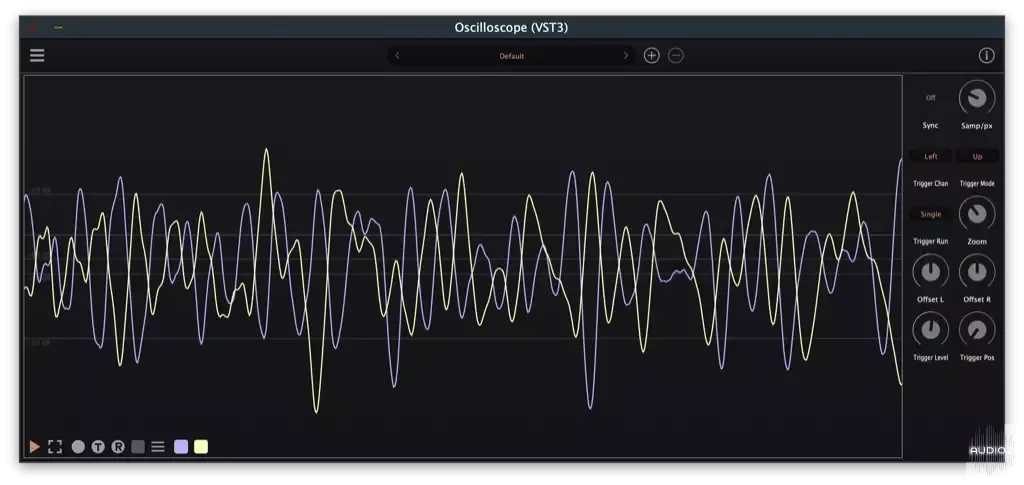The image size is (1024, 485).
Task: Close the window with red button
Action: coord(33,28)
